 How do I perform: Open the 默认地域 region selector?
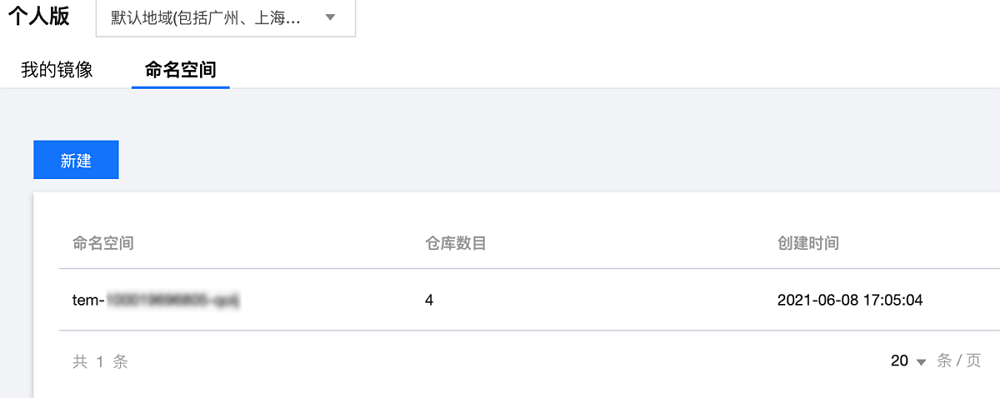point(226,18)
